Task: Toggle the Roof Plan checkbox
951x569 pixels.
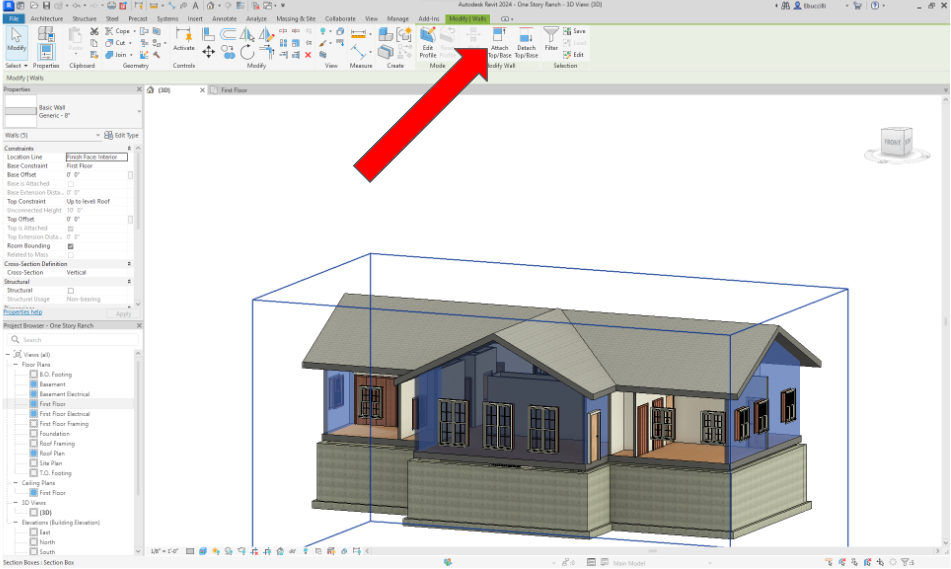Action: tap(34, 453)
